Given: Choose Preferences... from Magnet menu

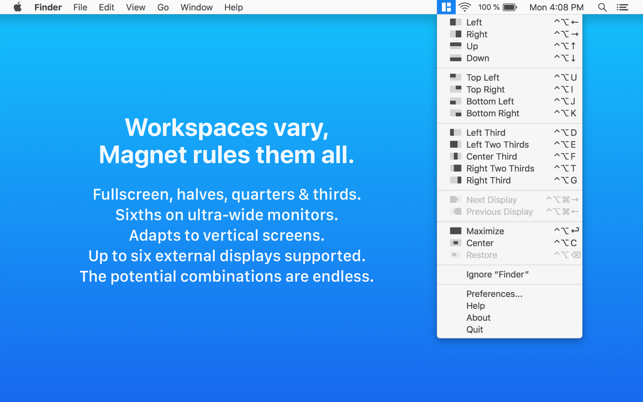Looking at the screenshot, I should pos(494,294).
